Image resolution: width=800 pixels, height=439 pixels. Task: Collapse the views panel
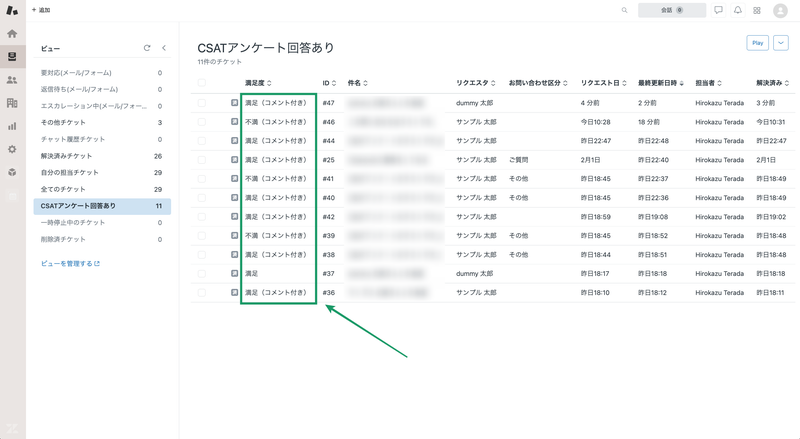click(x=164, y=48)
